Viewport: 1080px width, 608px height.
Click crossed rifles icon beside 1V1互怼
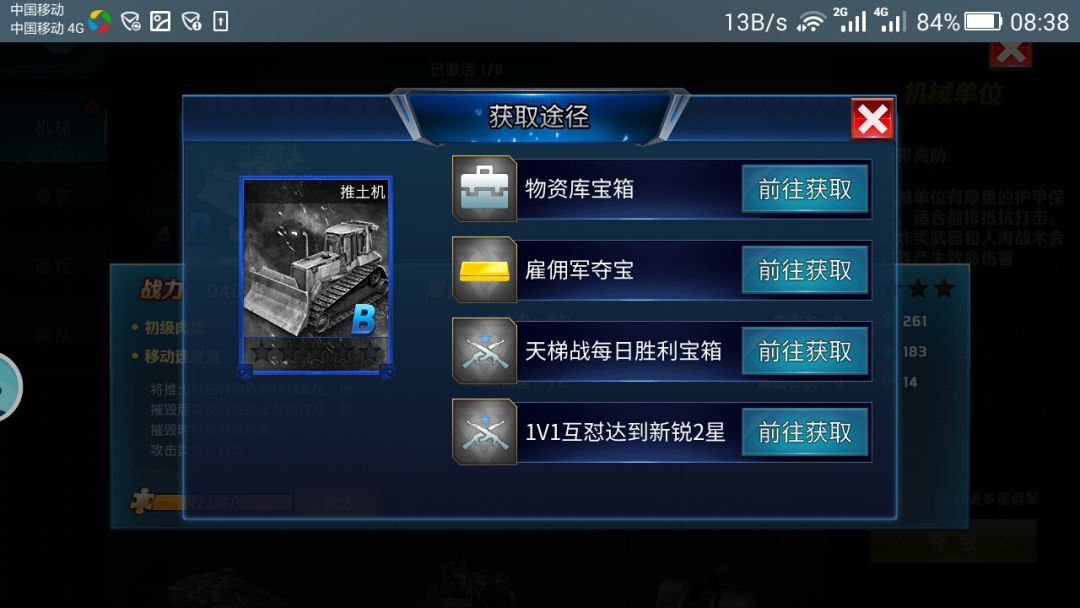pos(484,432)
